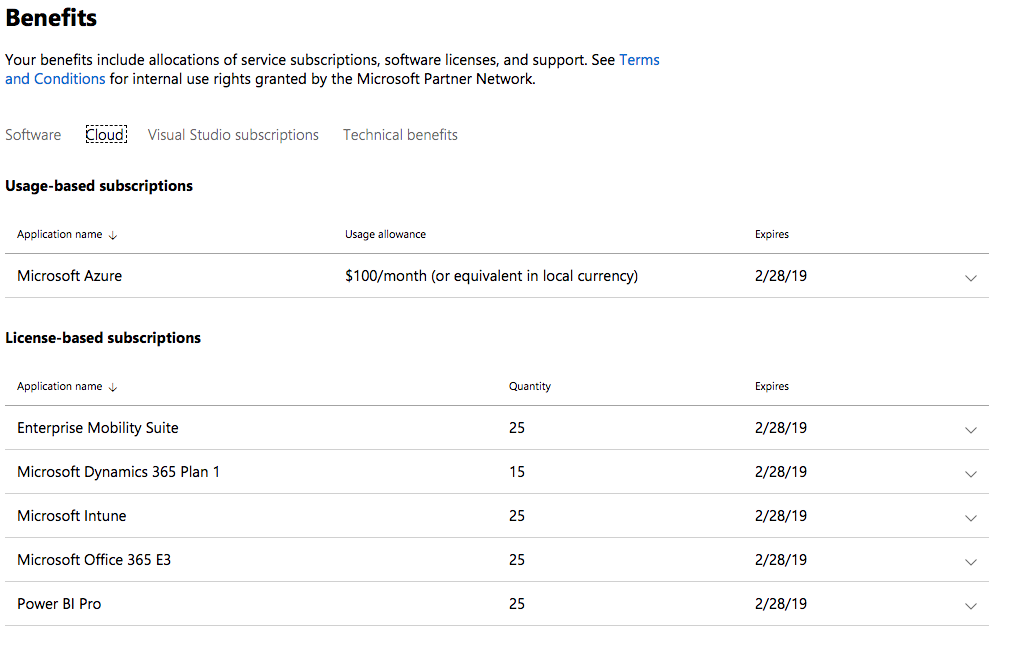Click Microsoft Office 365 E3 expiry date

781,560
